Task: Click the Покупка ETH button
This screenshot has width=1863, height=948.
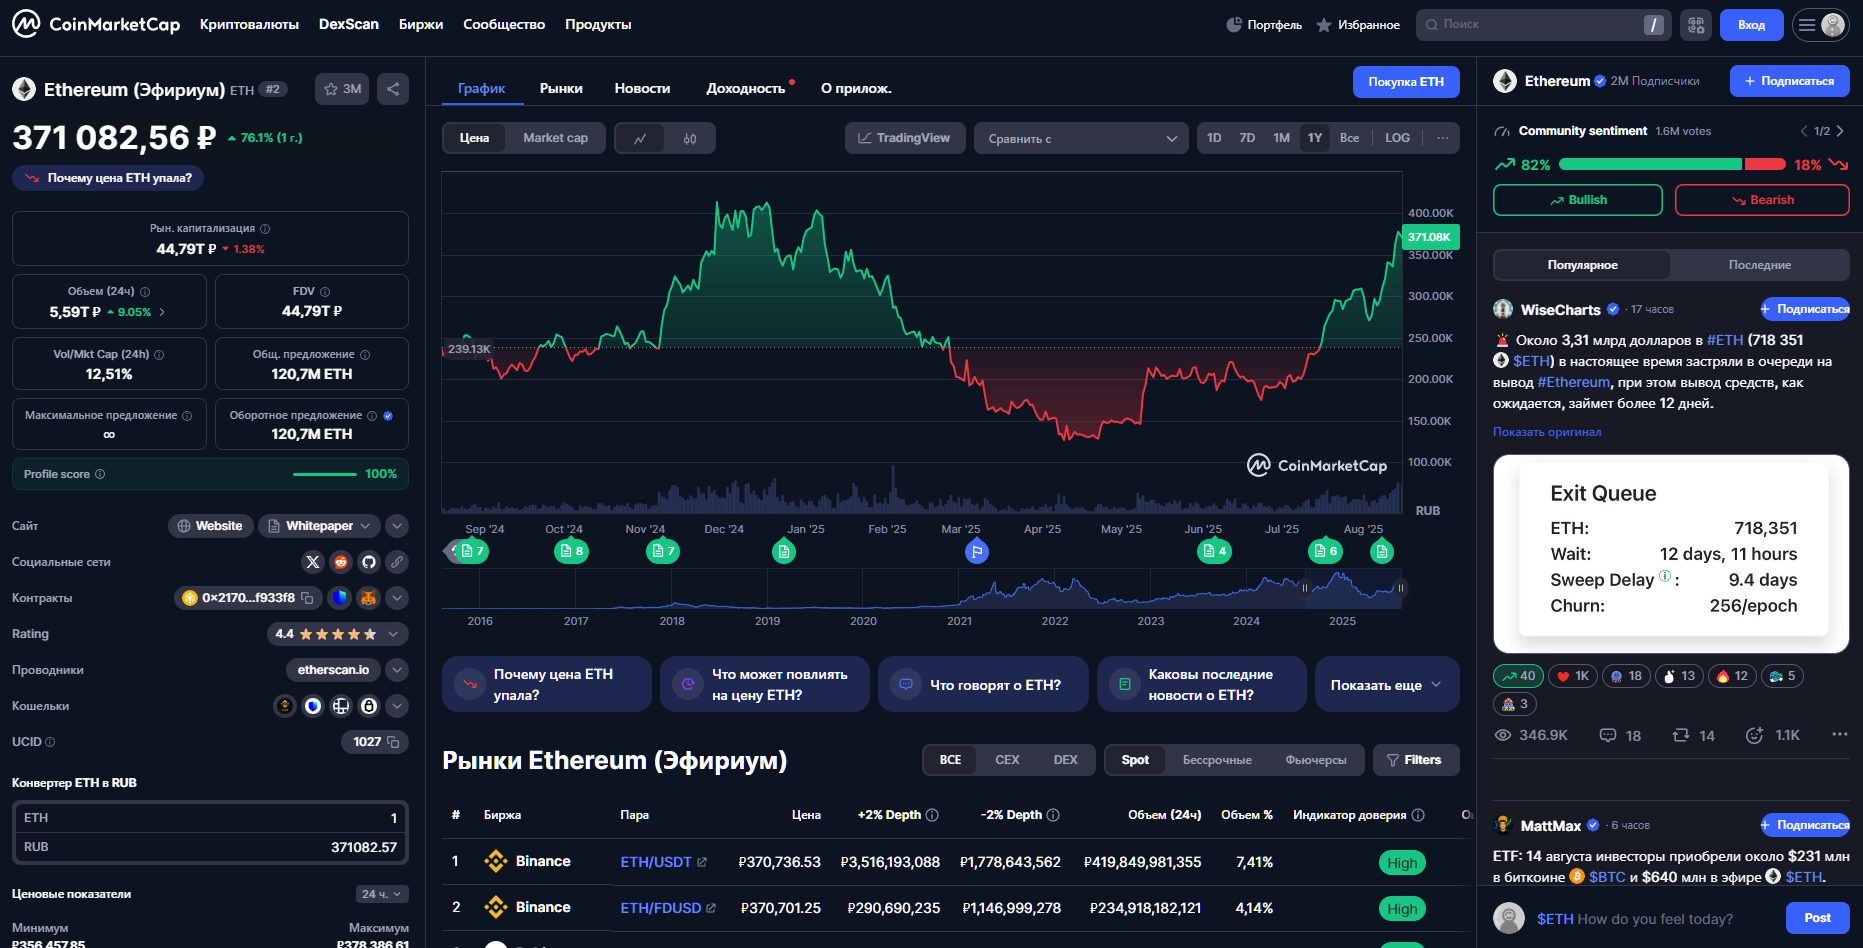Action: tap(1406, 82)
